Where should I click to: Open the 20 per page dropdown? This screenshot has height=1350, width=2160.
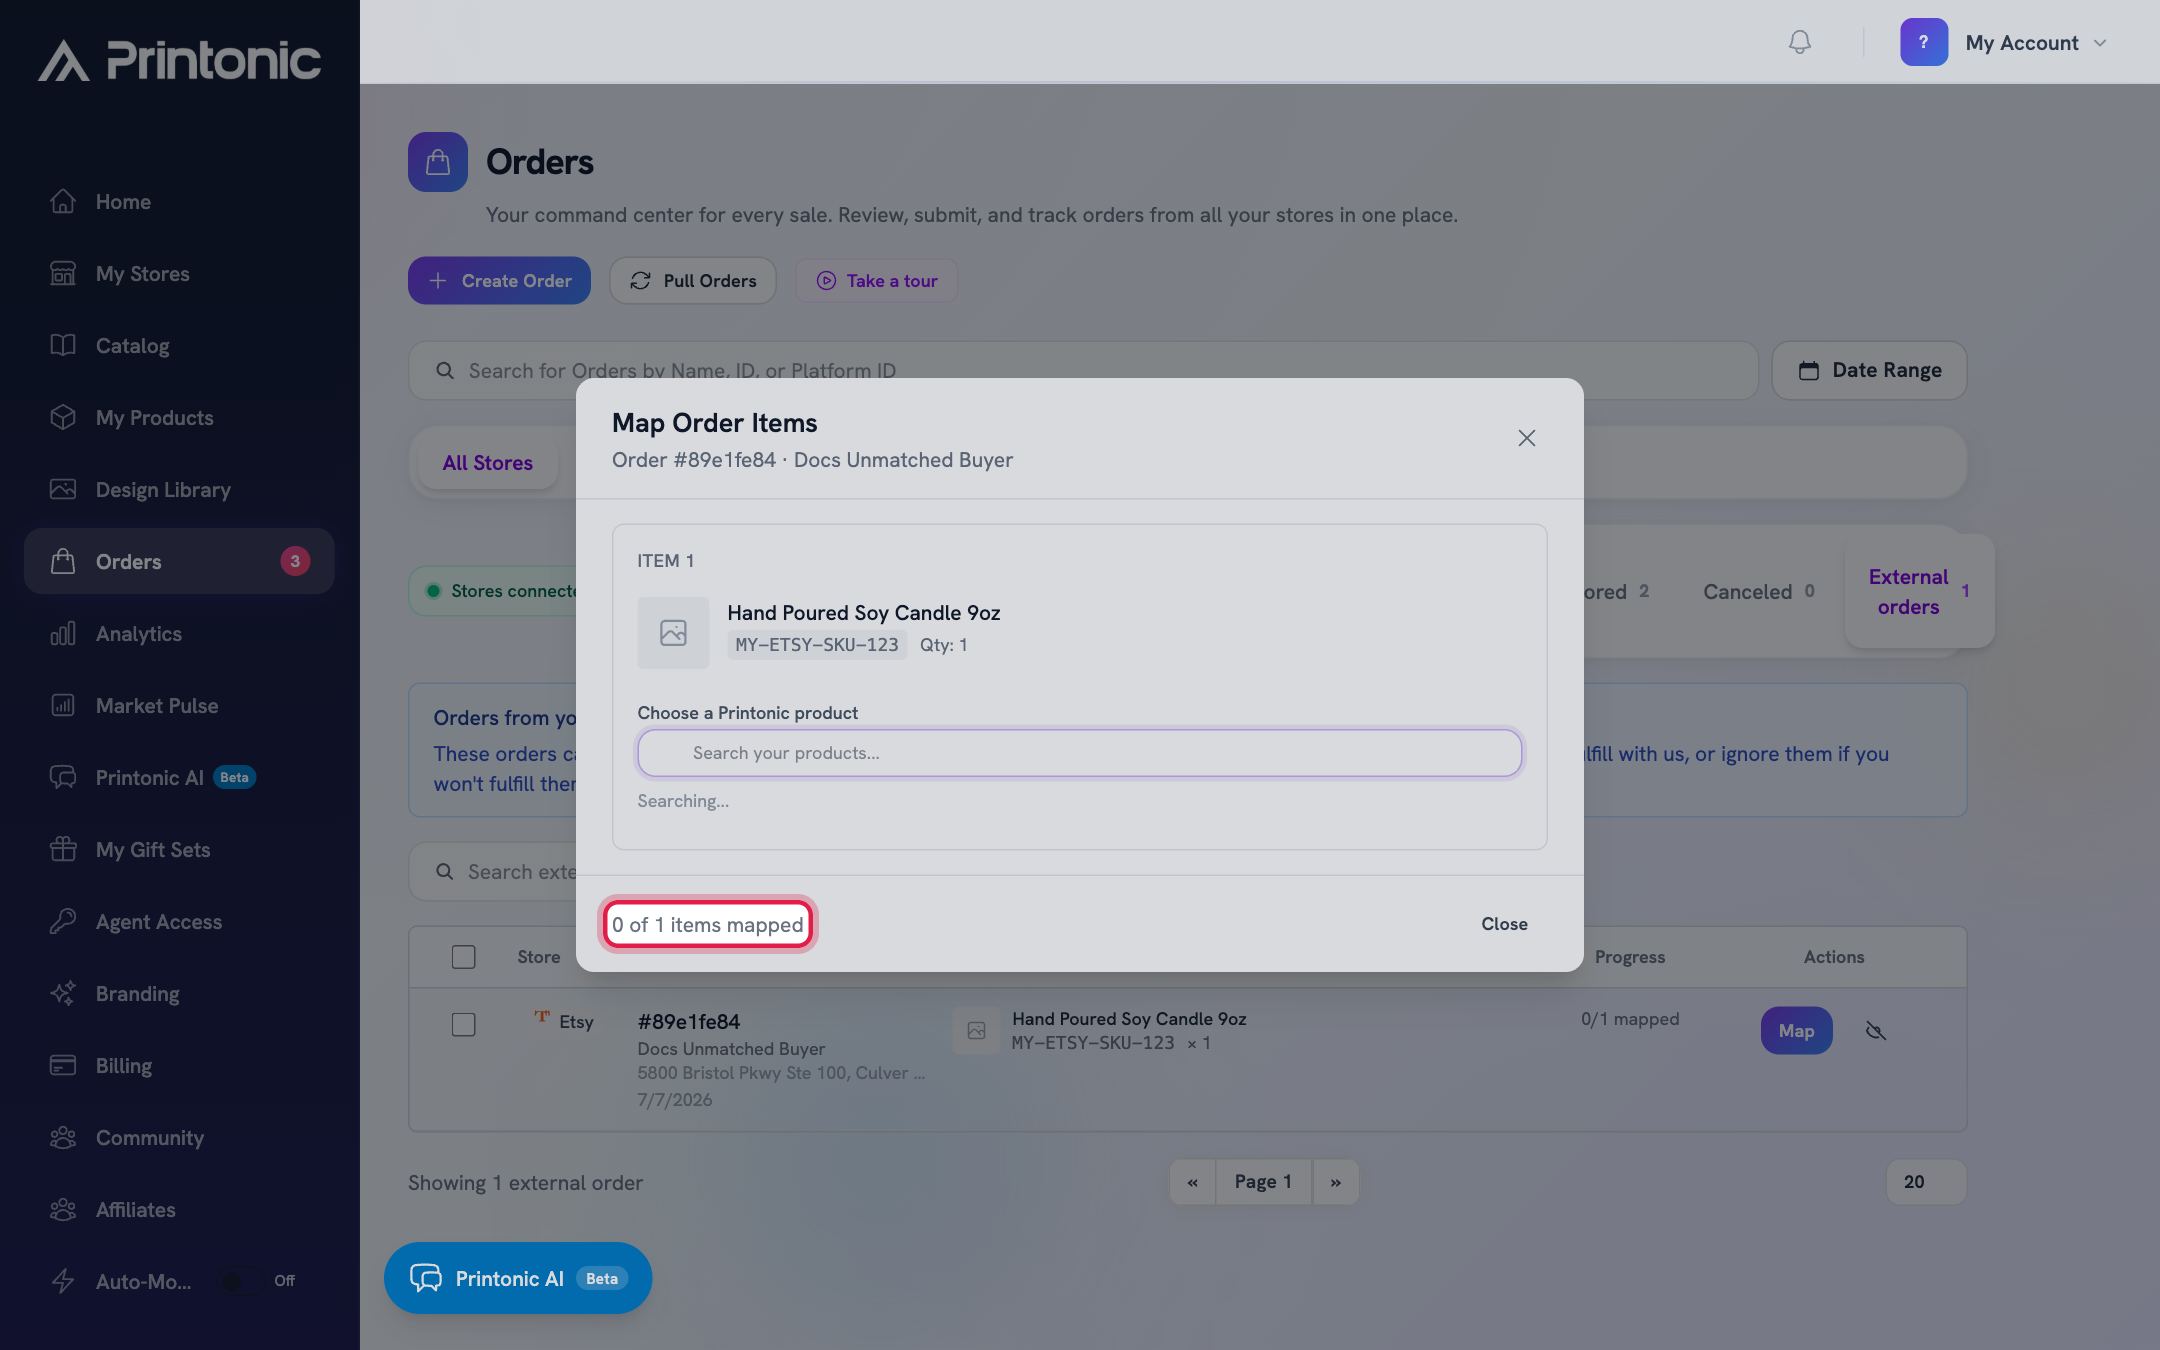point(1926,1182)
